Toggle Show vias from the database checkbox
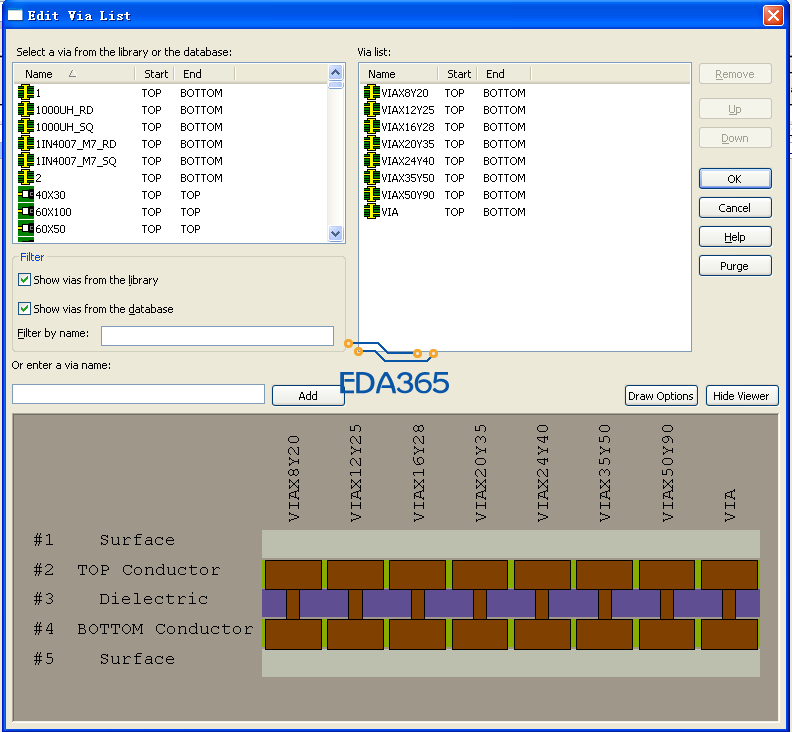The height and width of the screenshot is (732, 792). [x=25, y=309]
